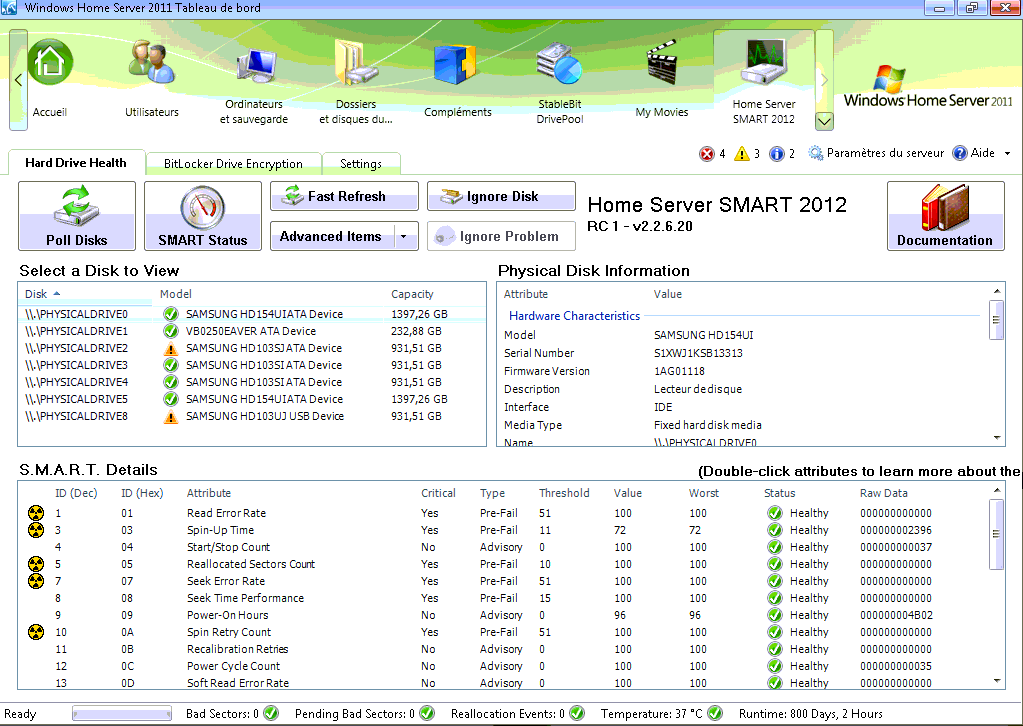Click the Fast Refresh button
Screen dimensions: 1023x726
344,196
